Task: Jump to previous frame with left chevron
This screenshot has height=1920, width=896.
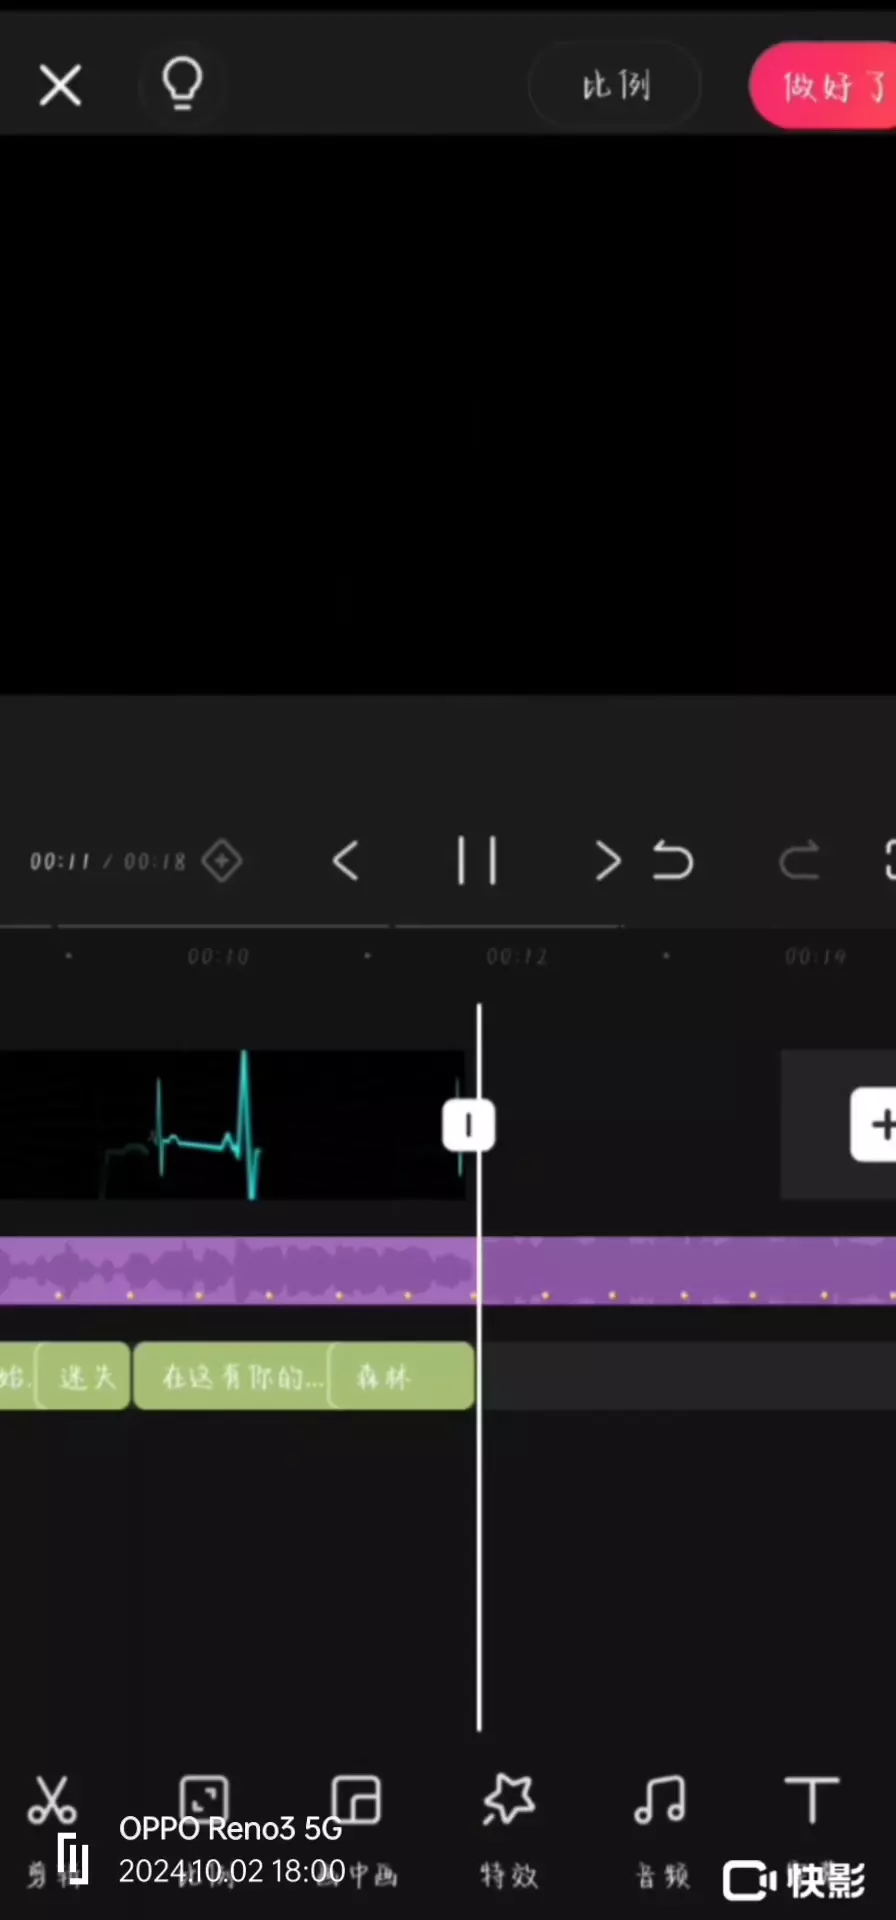Action: tap(346, 861)
